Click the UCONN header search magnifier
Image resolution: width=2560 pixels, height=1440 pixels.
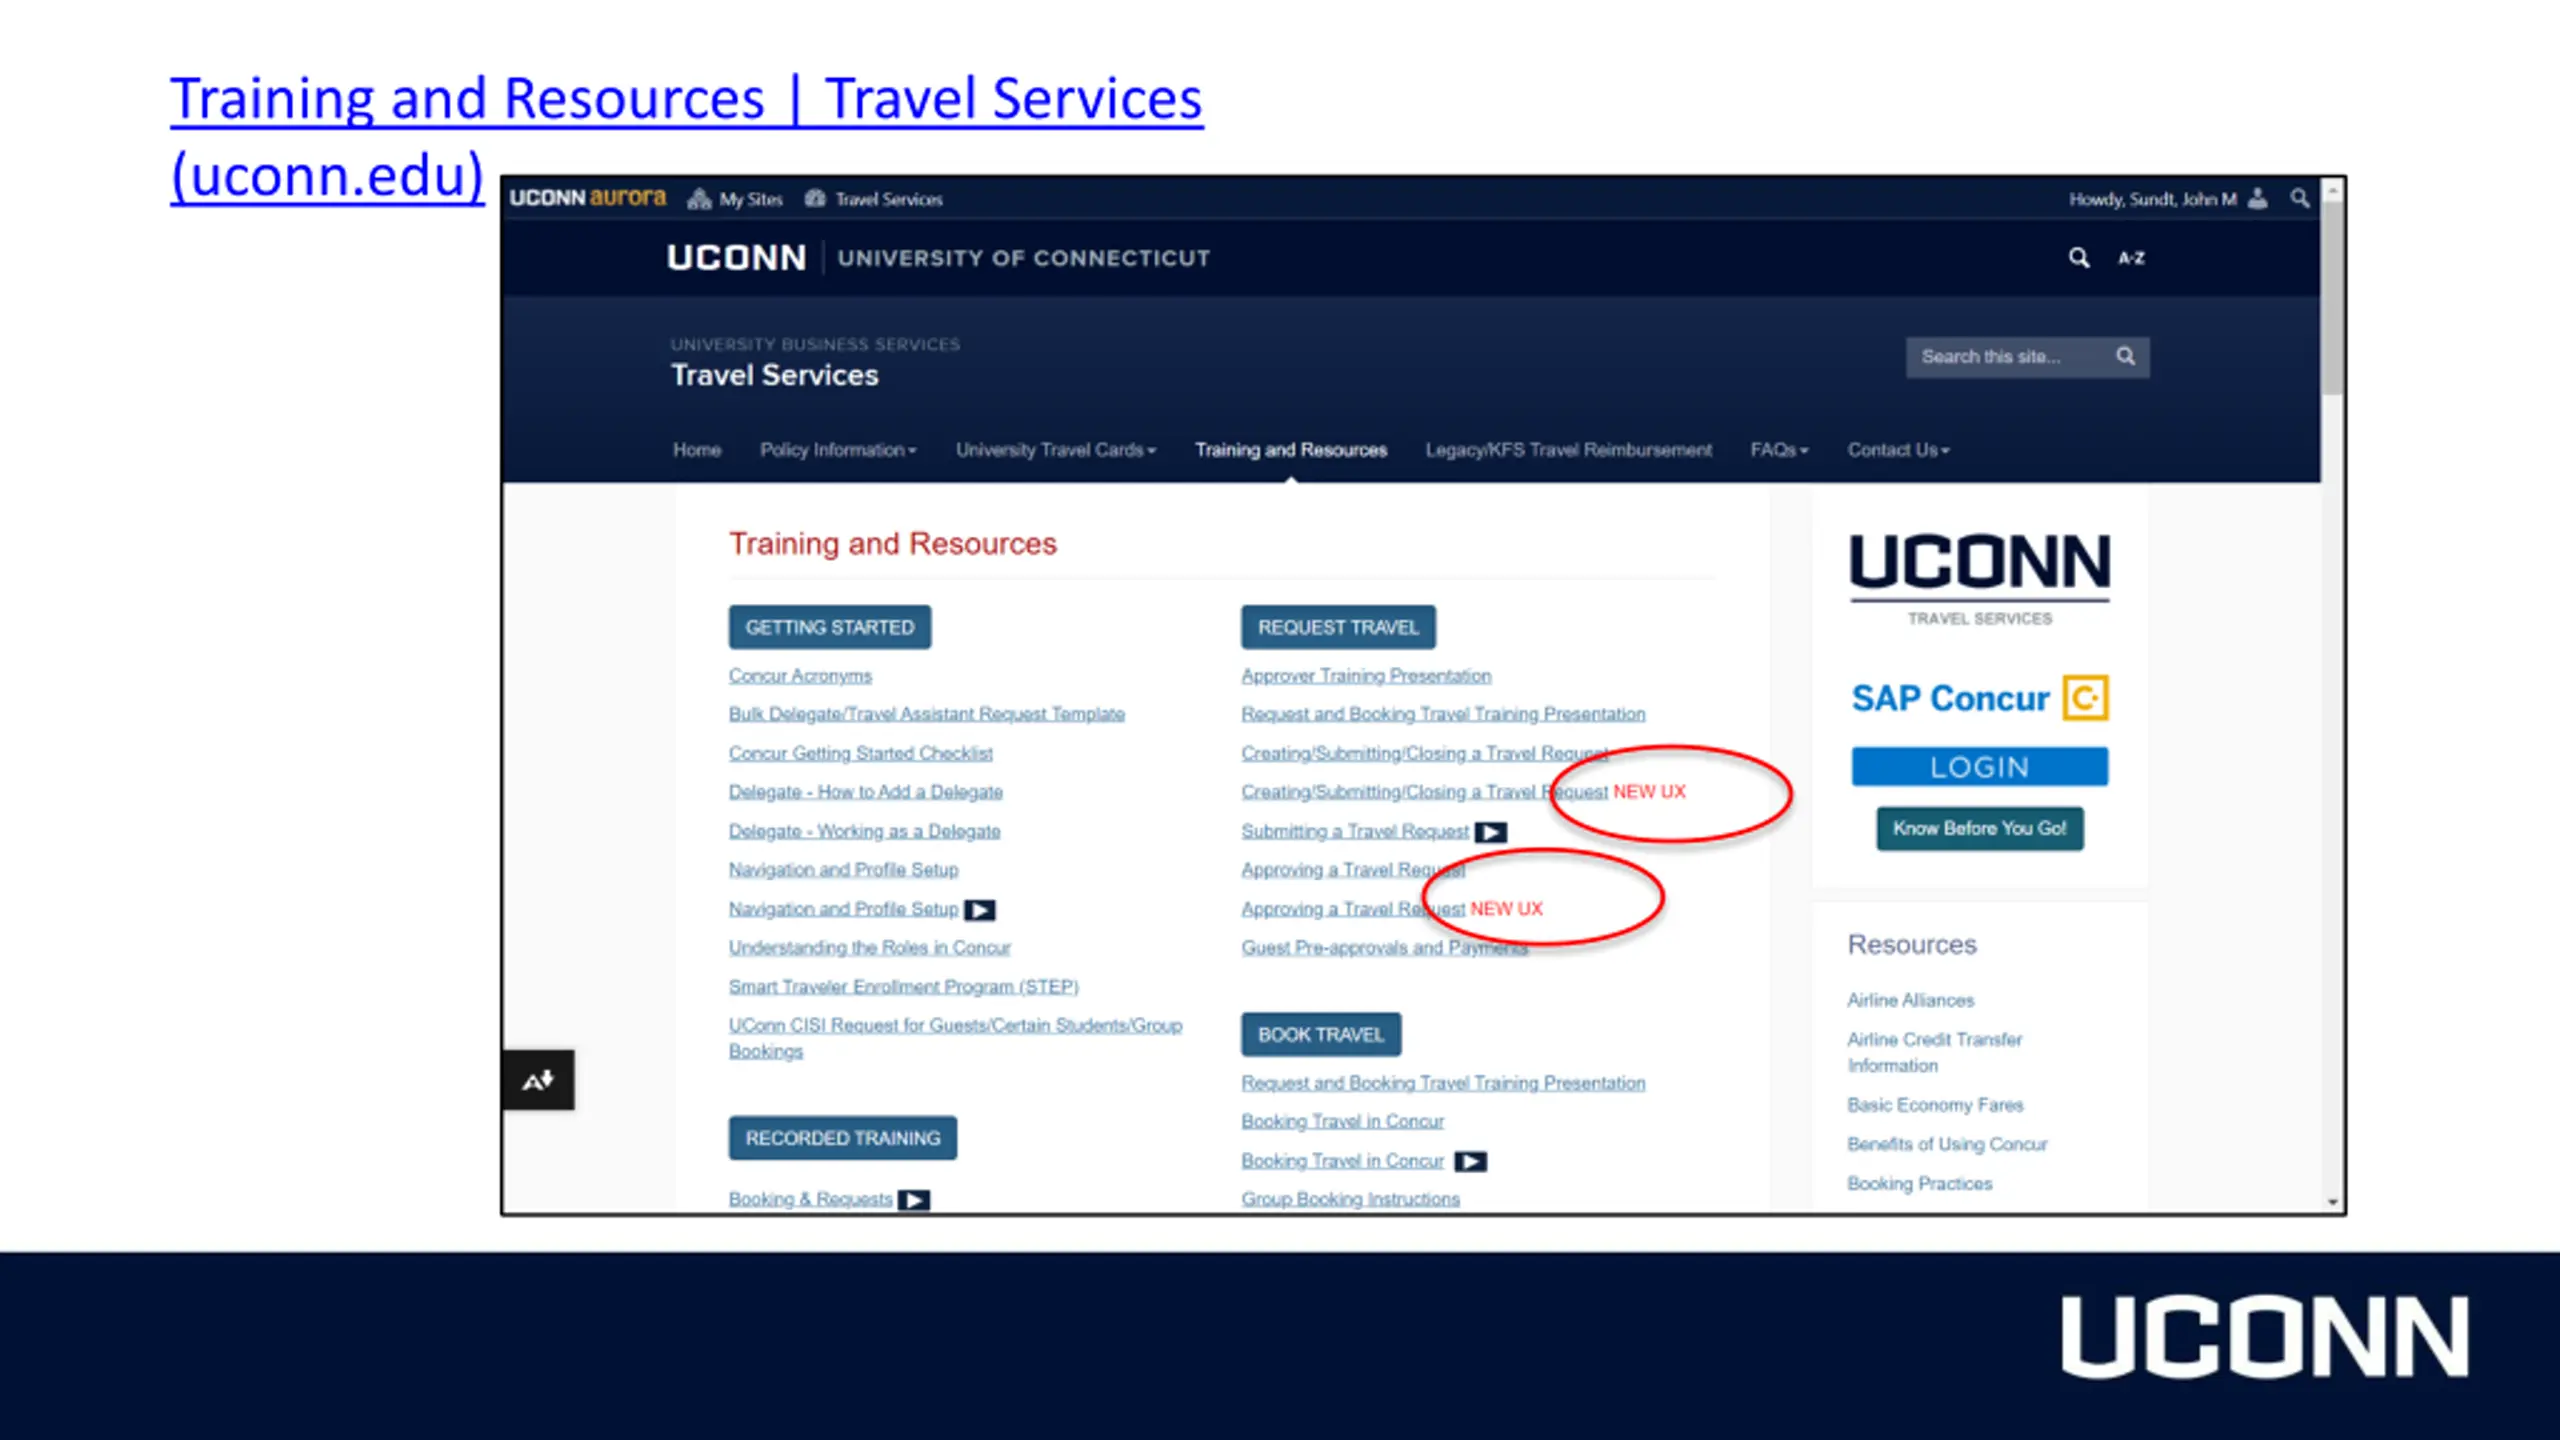[2079, 258]
